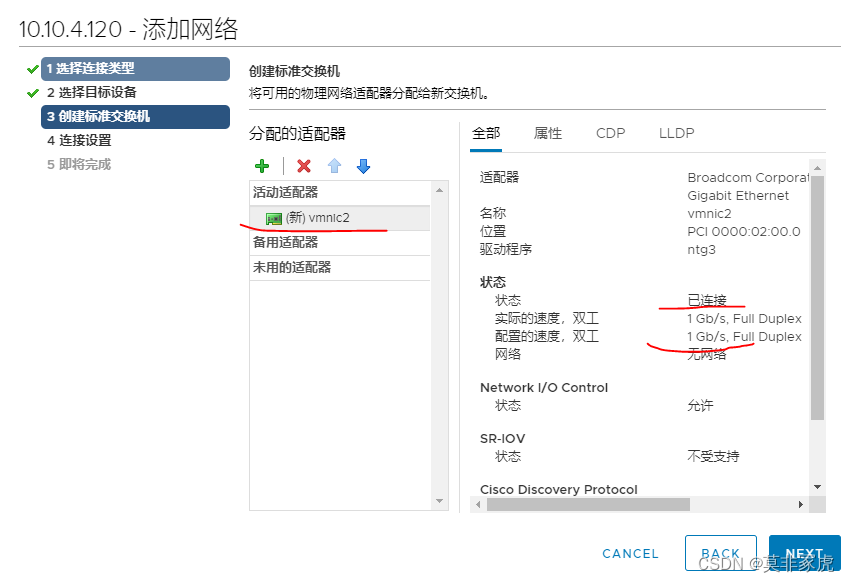Click the NEXT button

[x=804, y=553]
